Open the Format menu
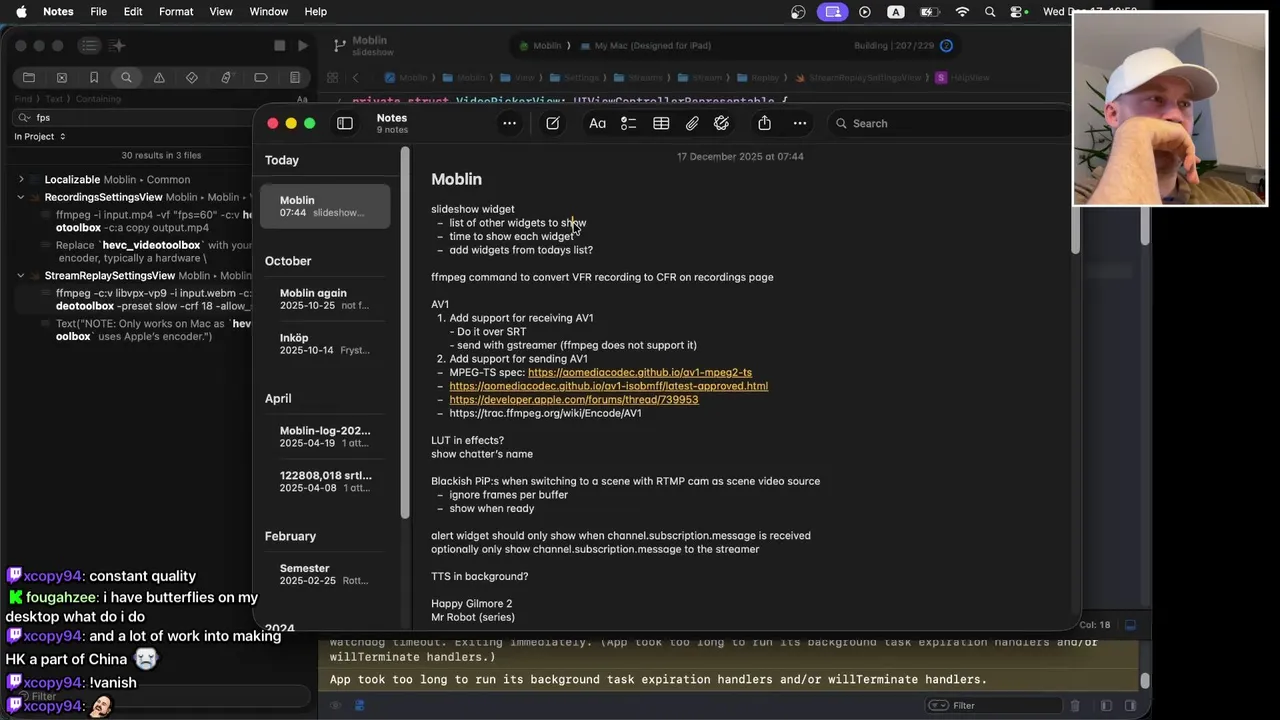This screenshot has height=720, width=1280. (x=176, y=11)
